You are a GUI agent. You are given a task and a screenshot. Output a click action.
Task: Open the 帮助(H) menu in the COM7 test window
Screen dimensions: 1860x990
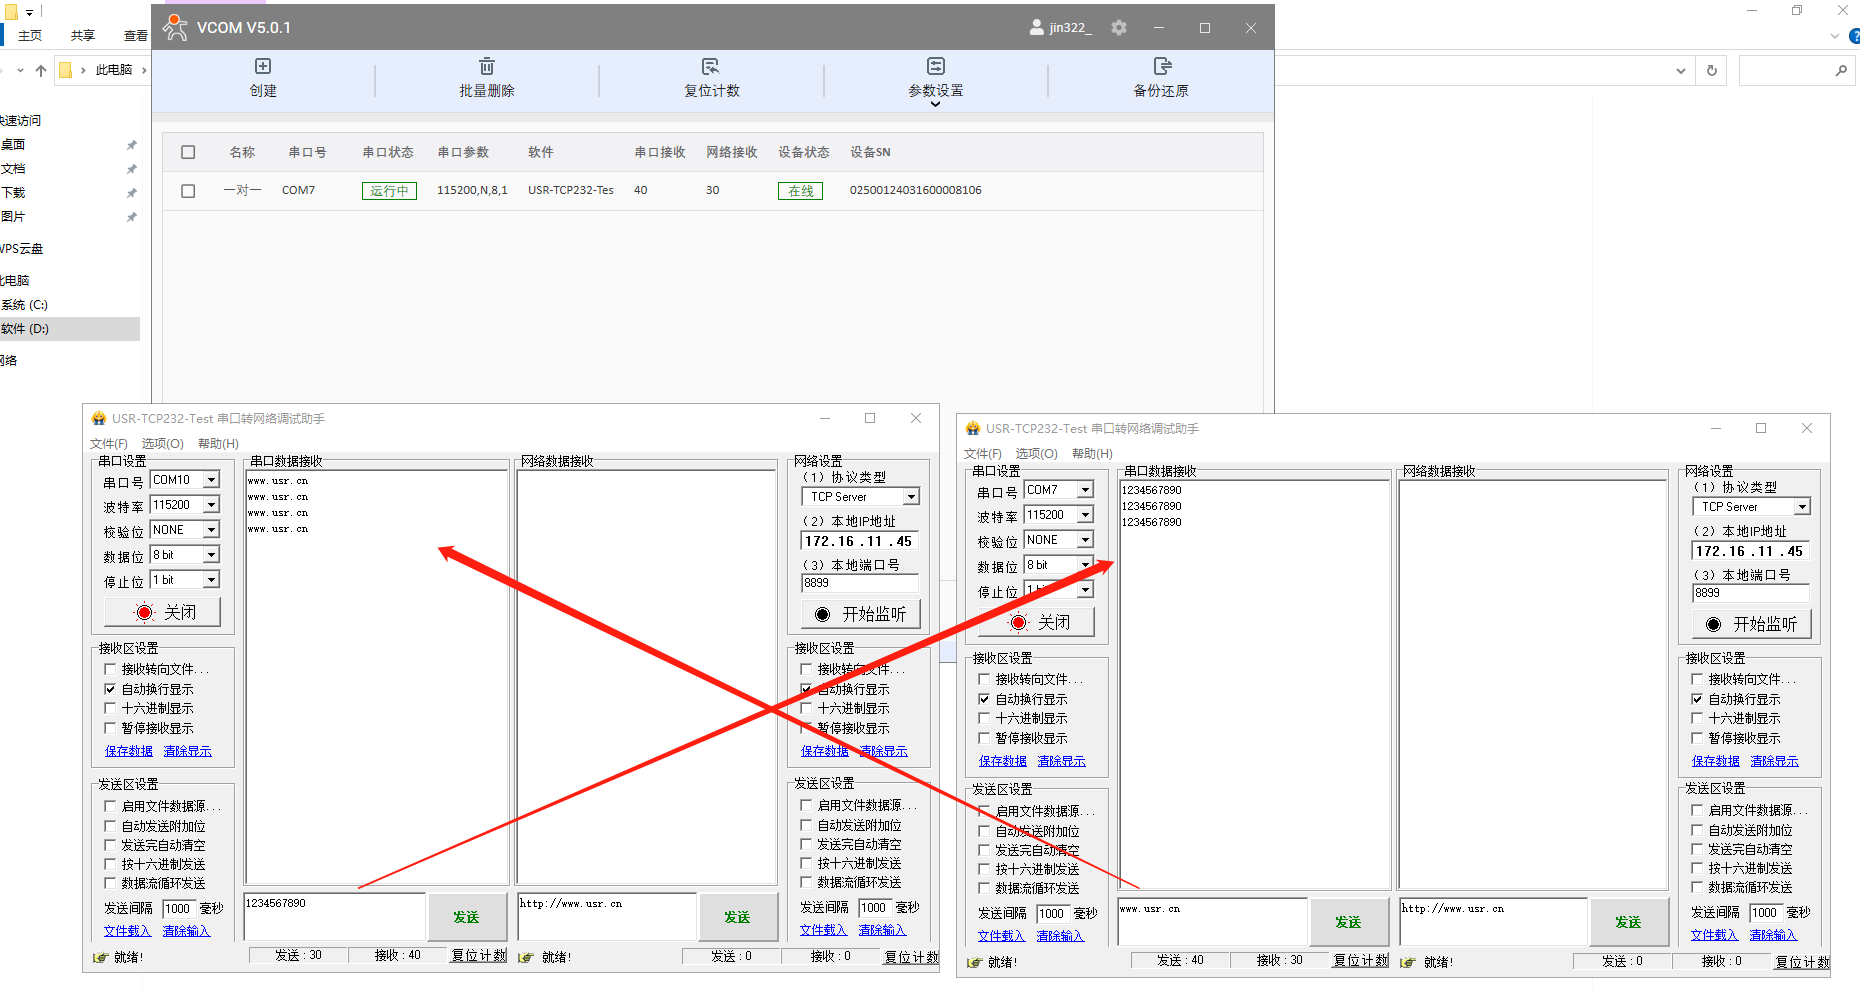click(x=1092, y=454)
